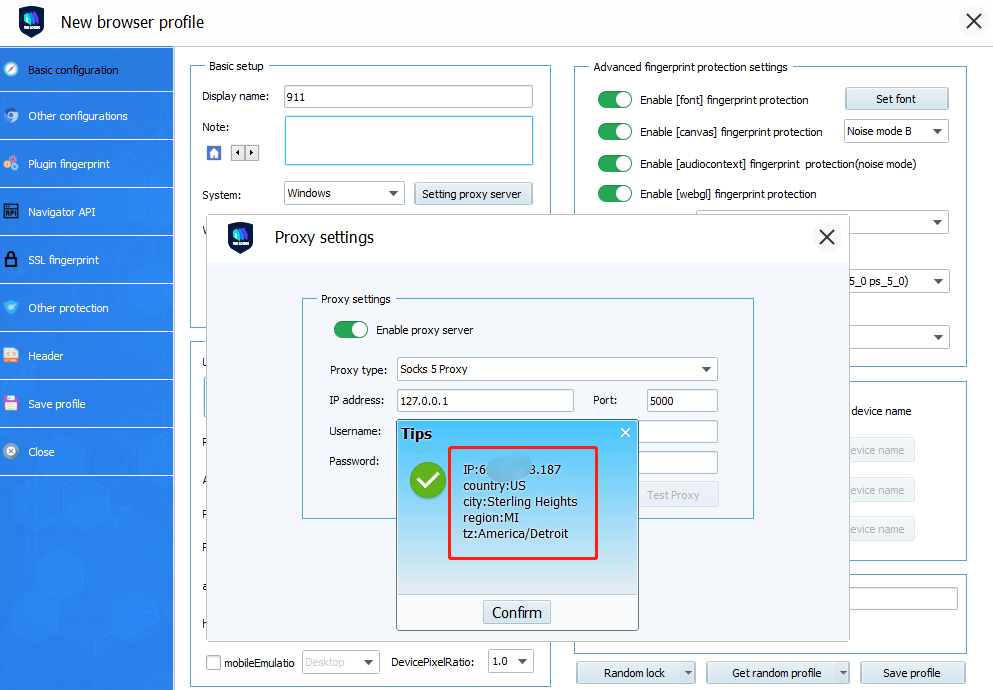This screenshot has width=993, height=690.
Task: Open Other configurations in sidebar
Action: 78,116
